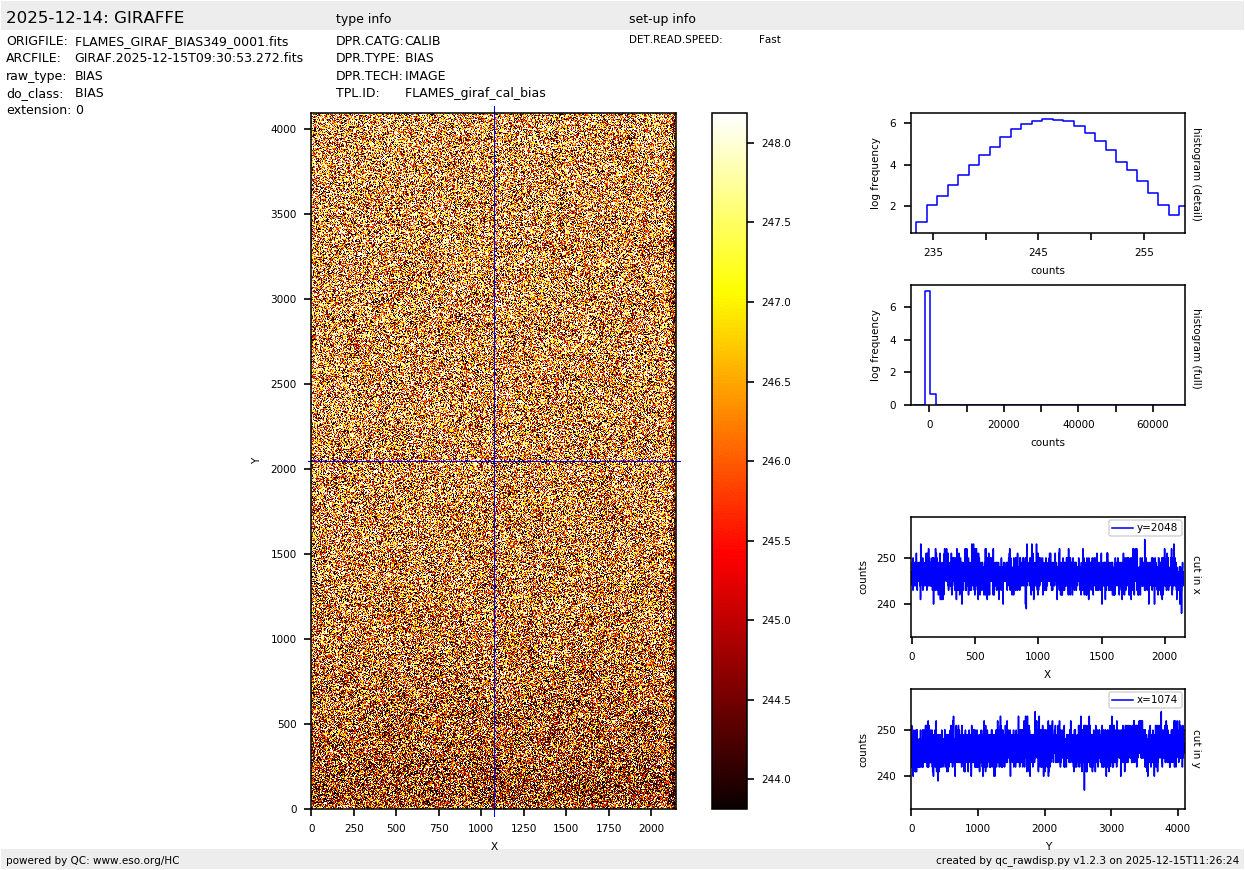Click the TPL.ID value FLAMES_giraf_cal_bias
The height and width of the screenshot is (870, 1245).
click(x=475, y=93)
